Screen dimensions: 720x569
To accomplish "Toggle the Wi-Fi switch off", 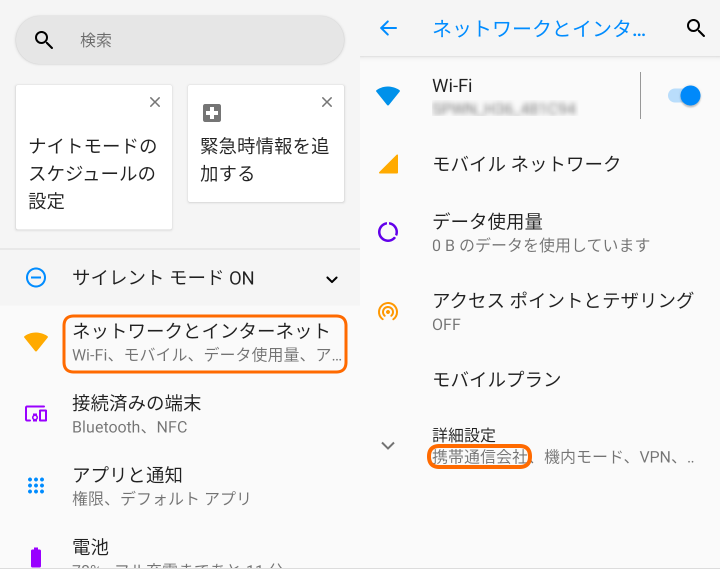I will (683, 96).
